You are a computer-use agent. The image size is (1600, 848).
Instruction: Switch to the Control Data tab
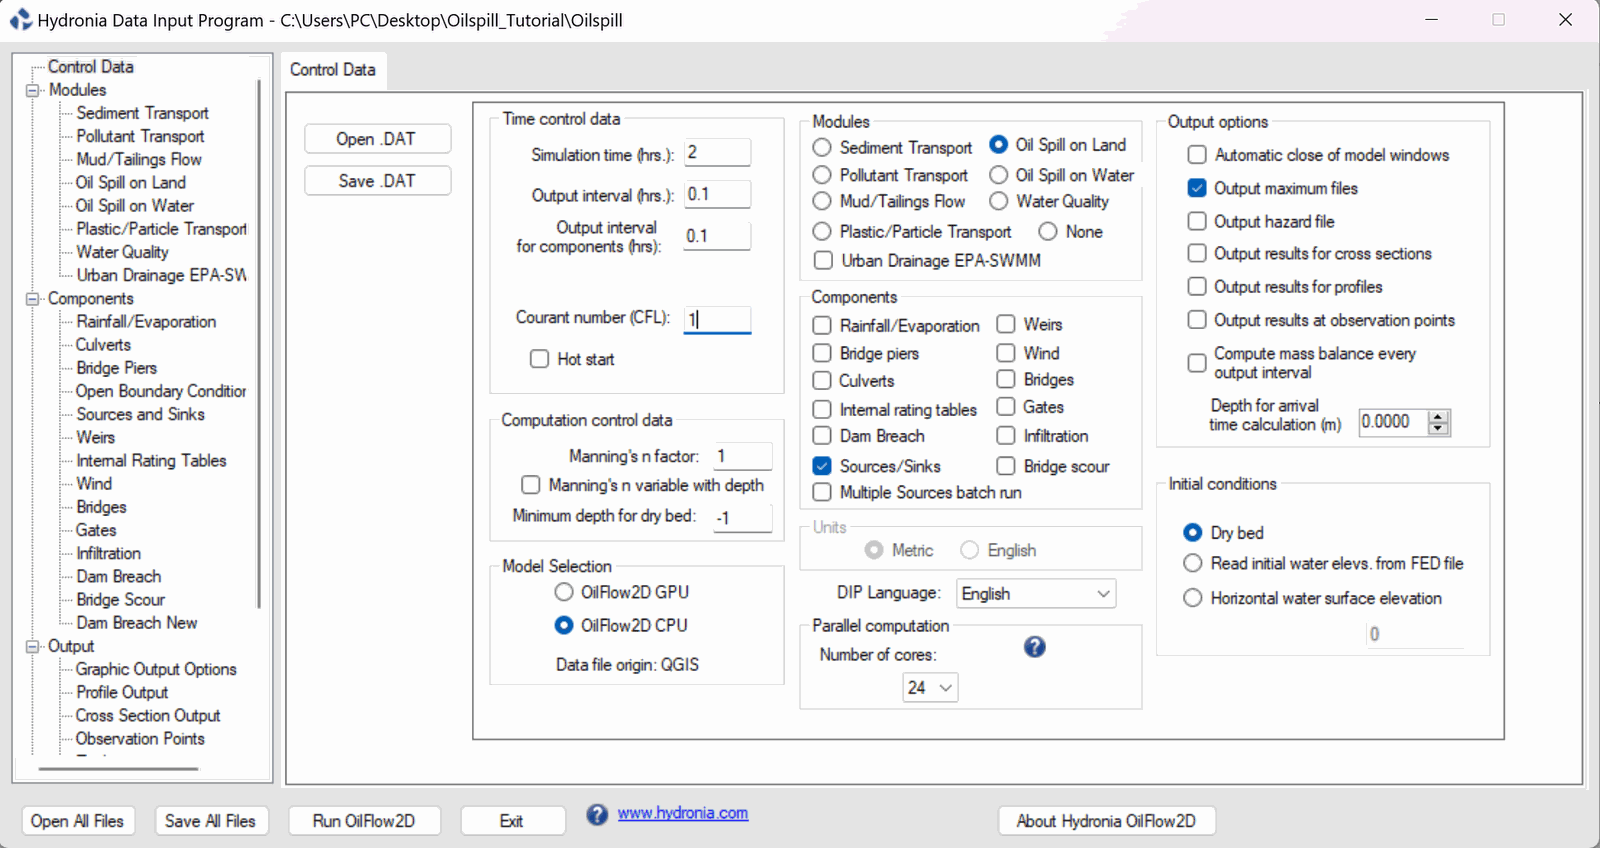click(x=333, y=70)
